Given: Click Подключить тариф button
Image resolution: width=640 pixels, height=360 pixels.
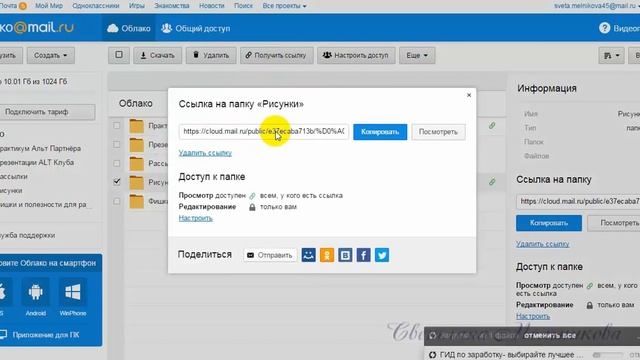Looking at the screenshot, I should coord(47,112).
